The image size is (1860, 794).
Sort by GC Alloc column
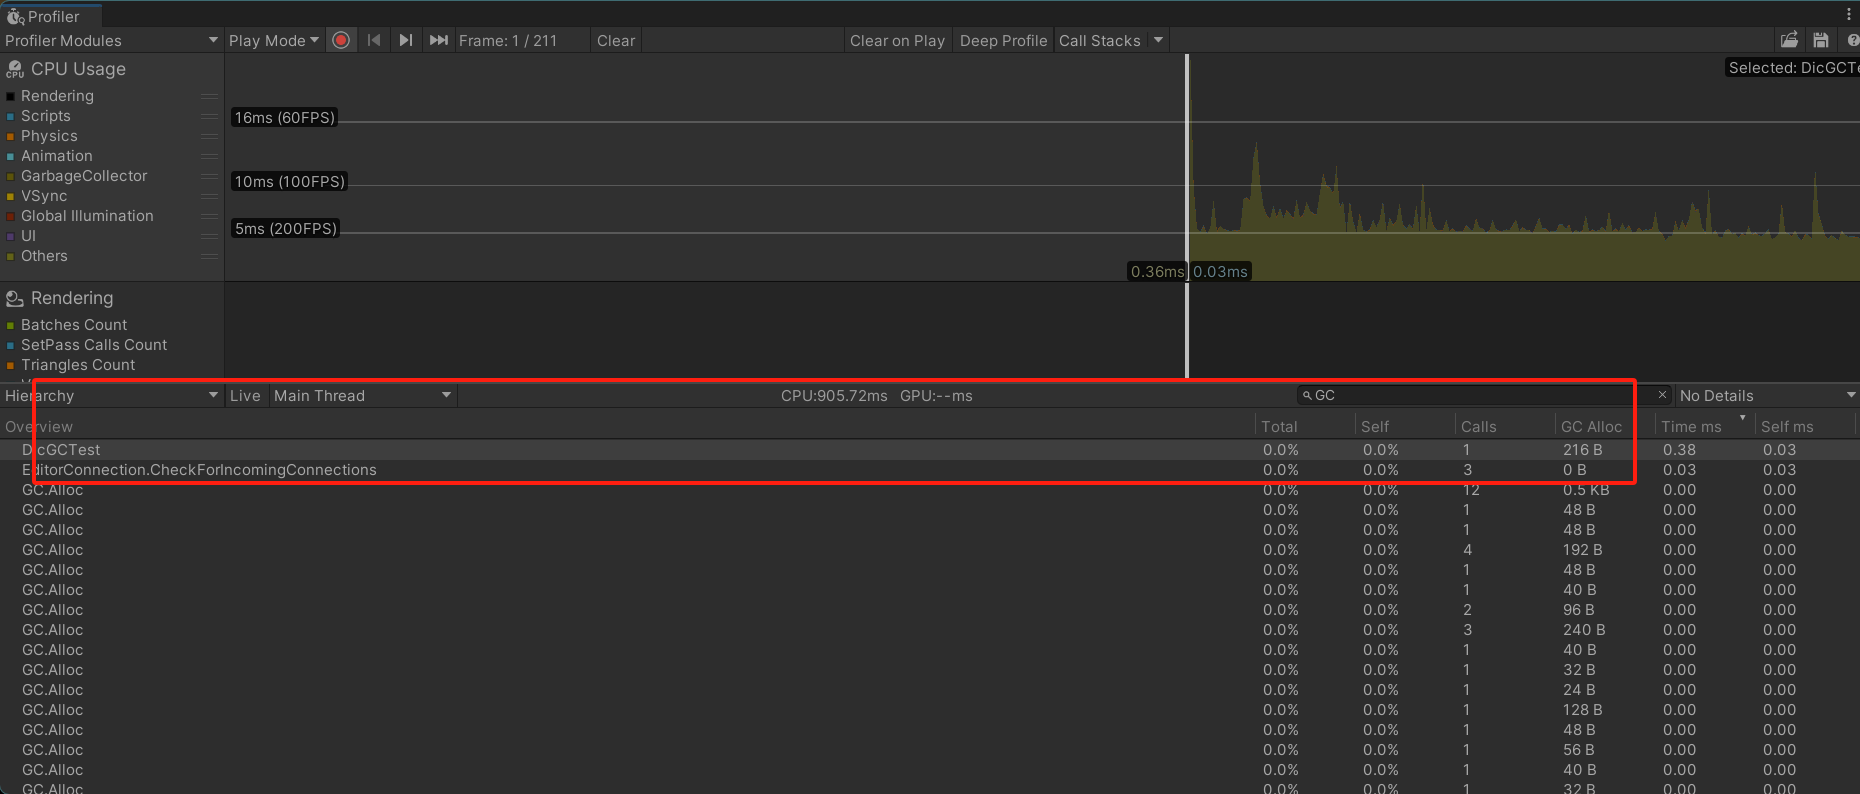[x=1604, y=427]
